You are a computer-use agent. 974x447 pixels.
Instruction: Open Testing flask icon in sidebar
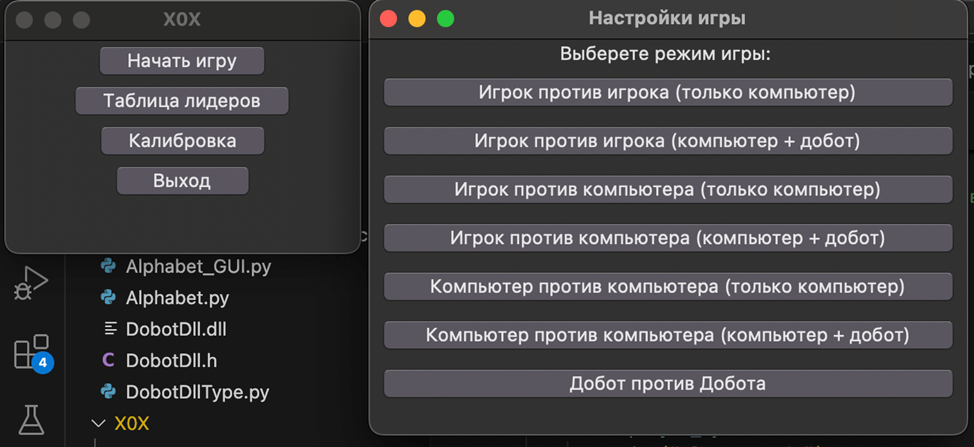pyautogui.click(x=31, y=420)
